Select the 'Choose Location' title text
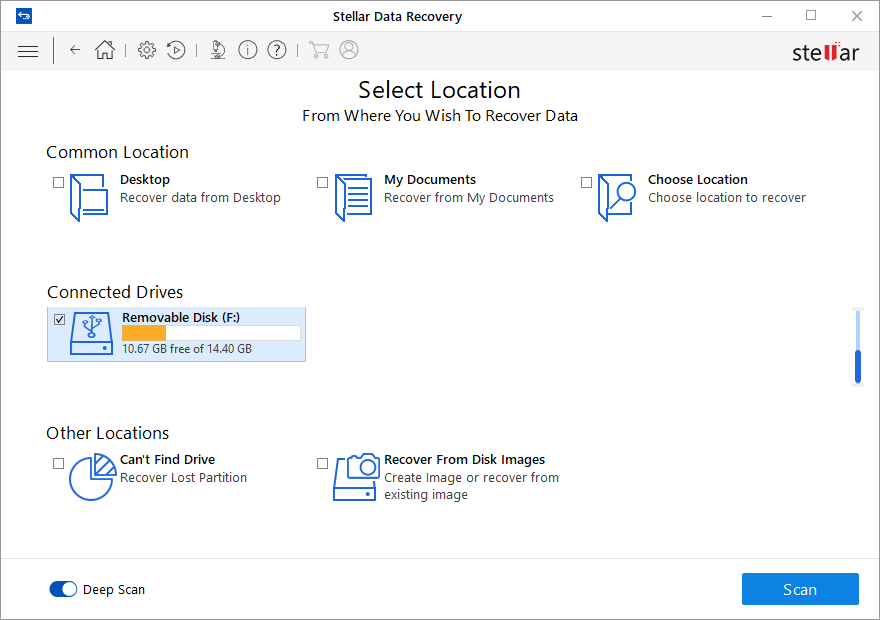Viewport: 880px width, 620px height. 698,180
